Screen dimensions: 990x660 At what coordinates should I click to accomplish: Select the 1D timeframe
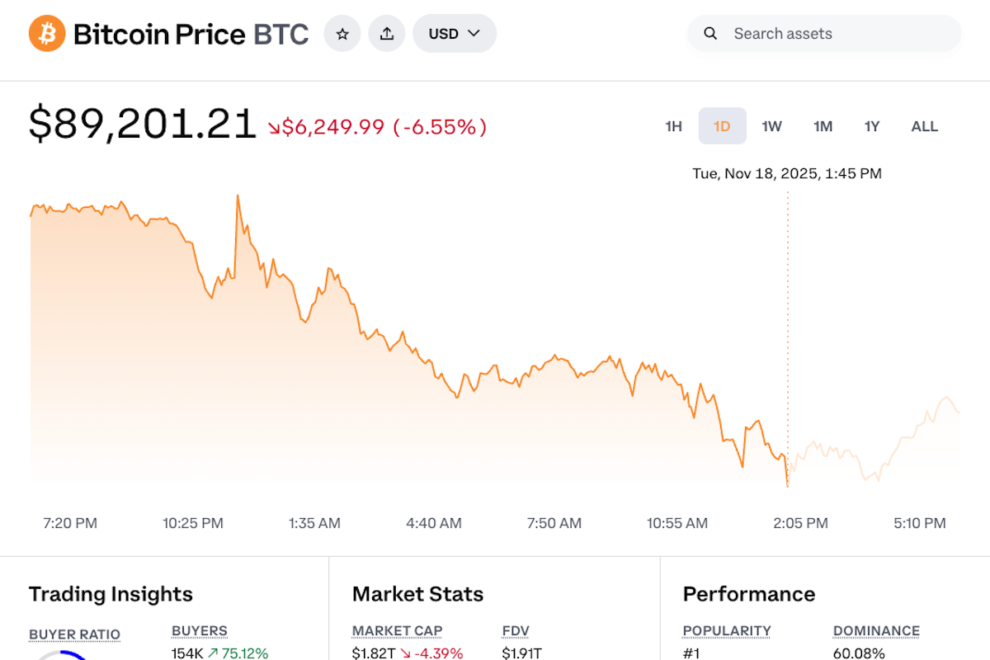722,126
